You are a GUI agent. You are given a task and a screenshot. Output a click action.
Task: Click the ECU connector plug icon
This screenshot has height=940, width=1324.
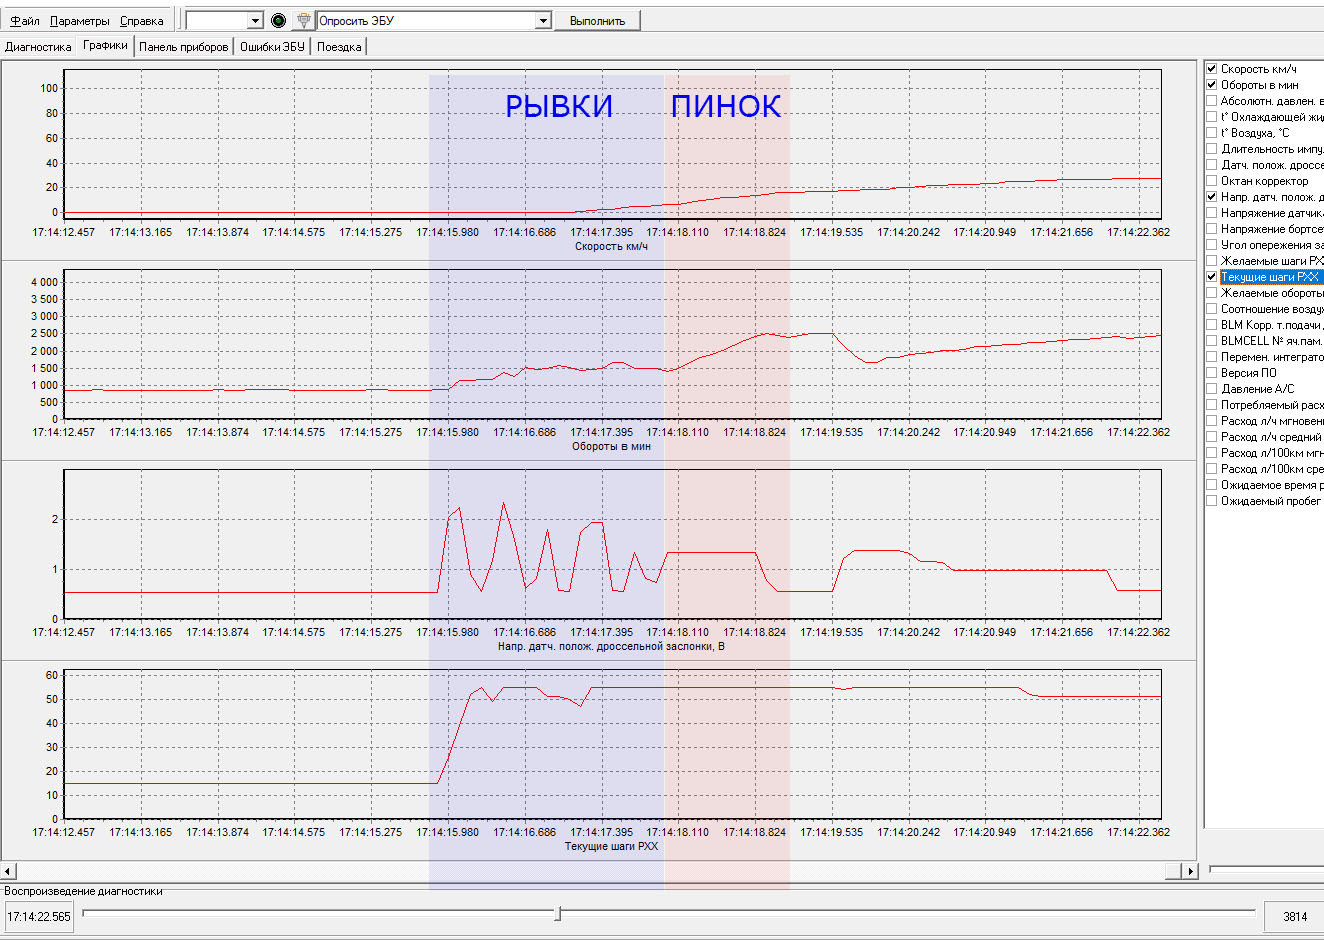(x=304, y=20)
